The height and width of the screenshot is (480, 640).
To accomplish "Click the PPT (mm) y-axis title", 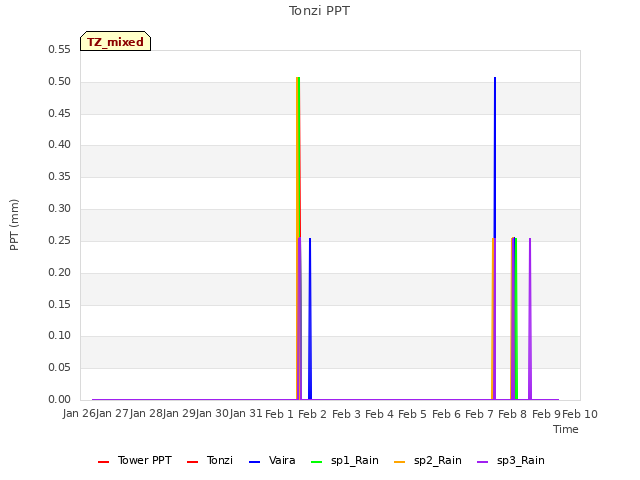I will tap(14, 224).
